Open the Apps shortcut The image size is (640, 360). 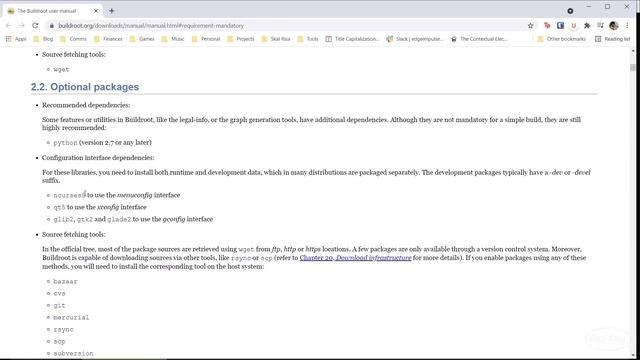point(16,39)
